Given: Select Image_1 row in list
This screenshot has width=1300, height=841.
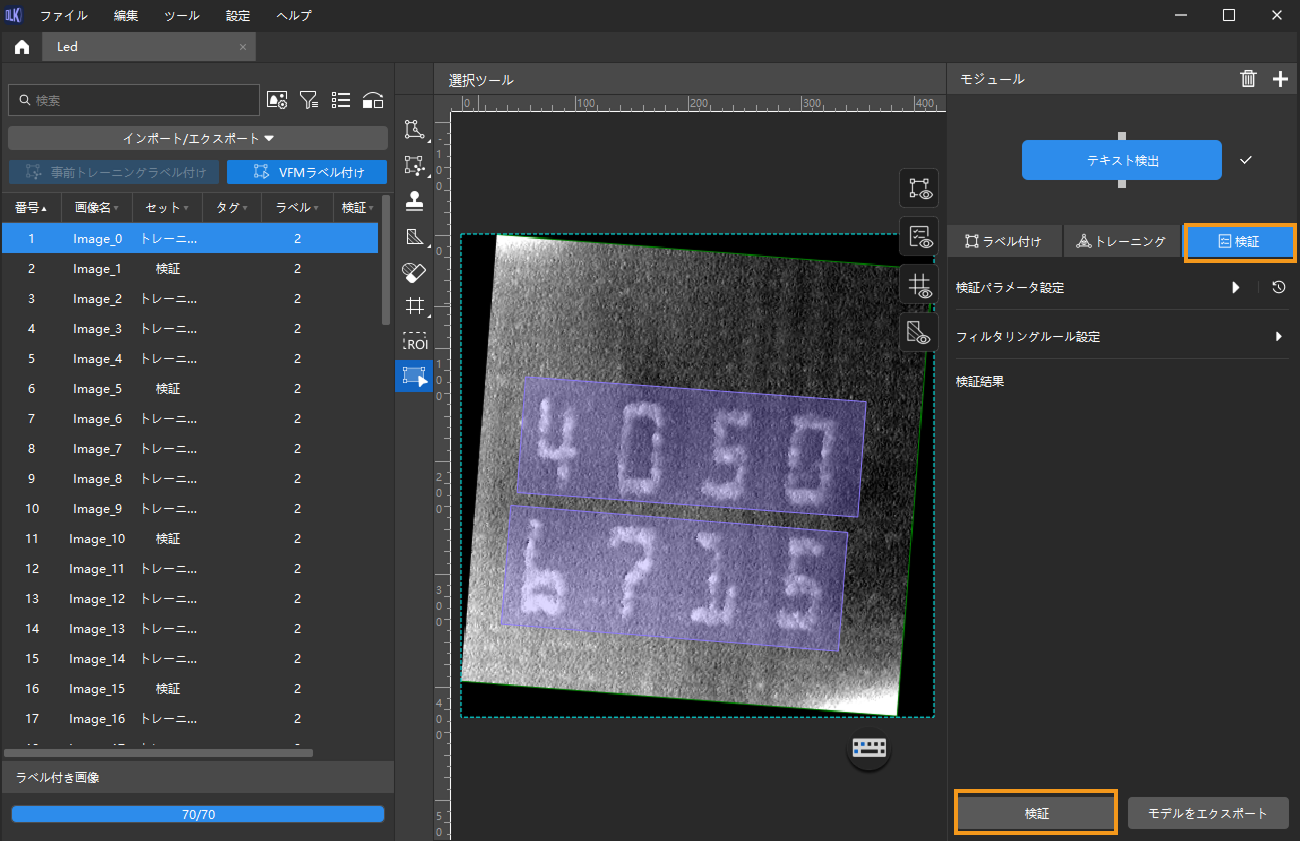Looking at the screenshot, I should pyautogui.click(x=190, y=269).
